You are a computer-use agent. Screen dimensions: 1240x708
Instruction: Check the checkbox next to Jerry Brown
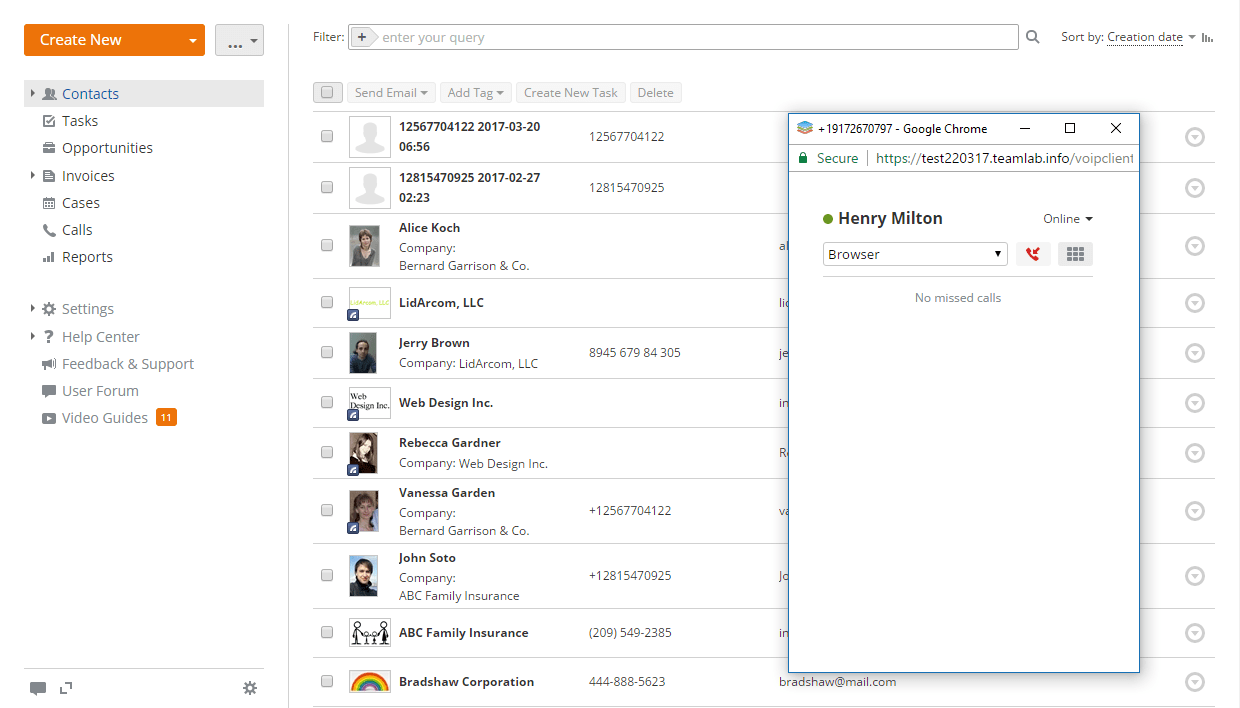tap(327, 352)
